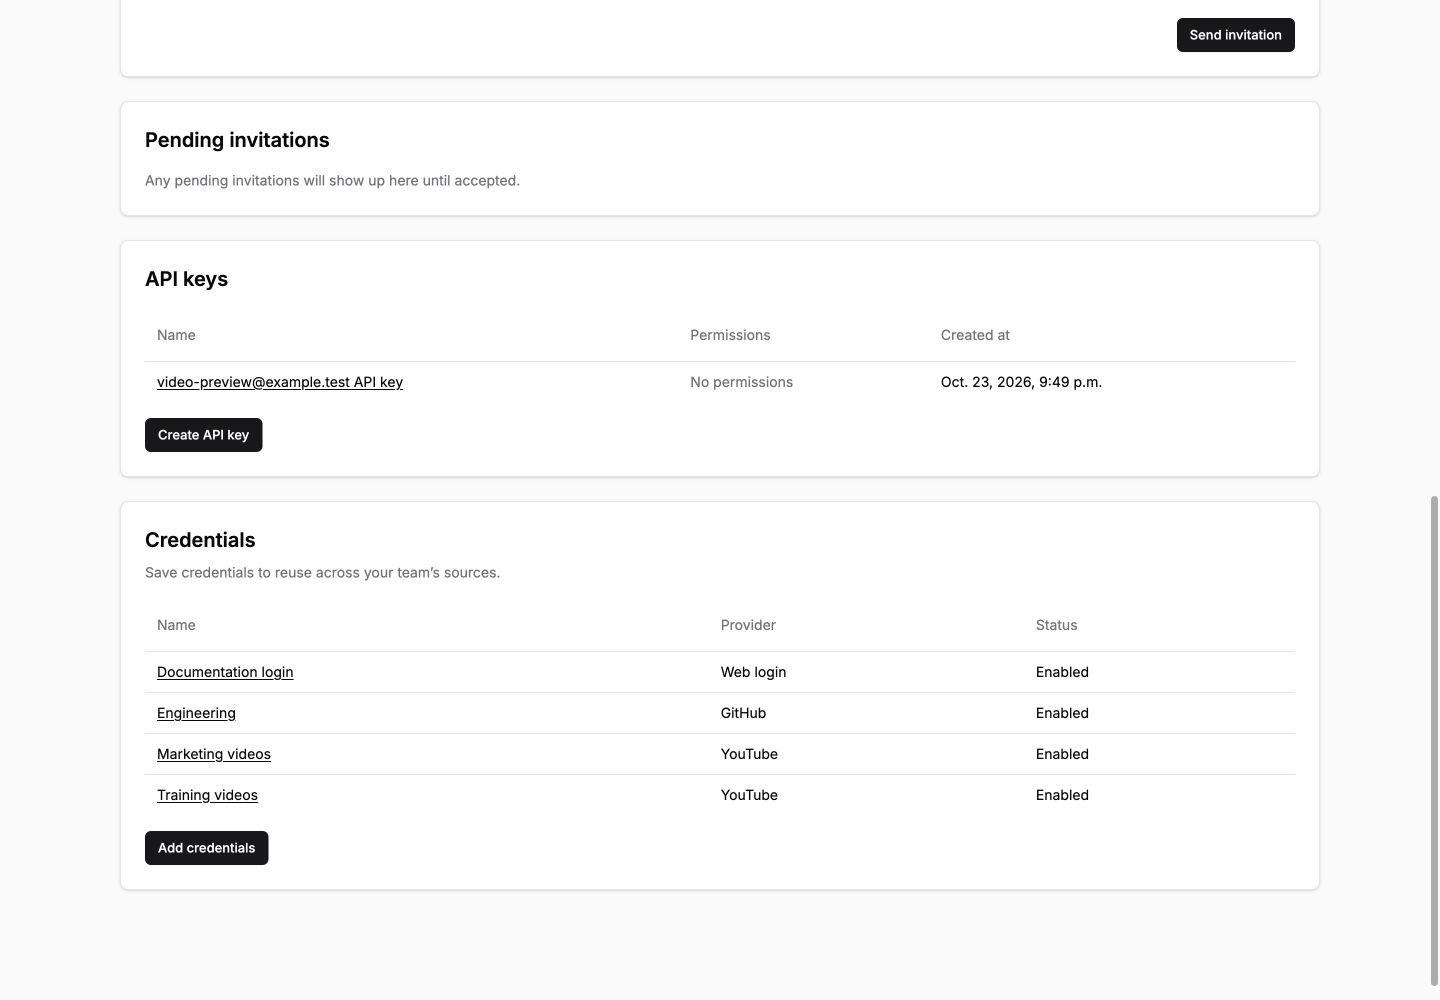Click the "Created at" column header
Viewport: 1440px width, 1000px height.
[x=975, y=335]
